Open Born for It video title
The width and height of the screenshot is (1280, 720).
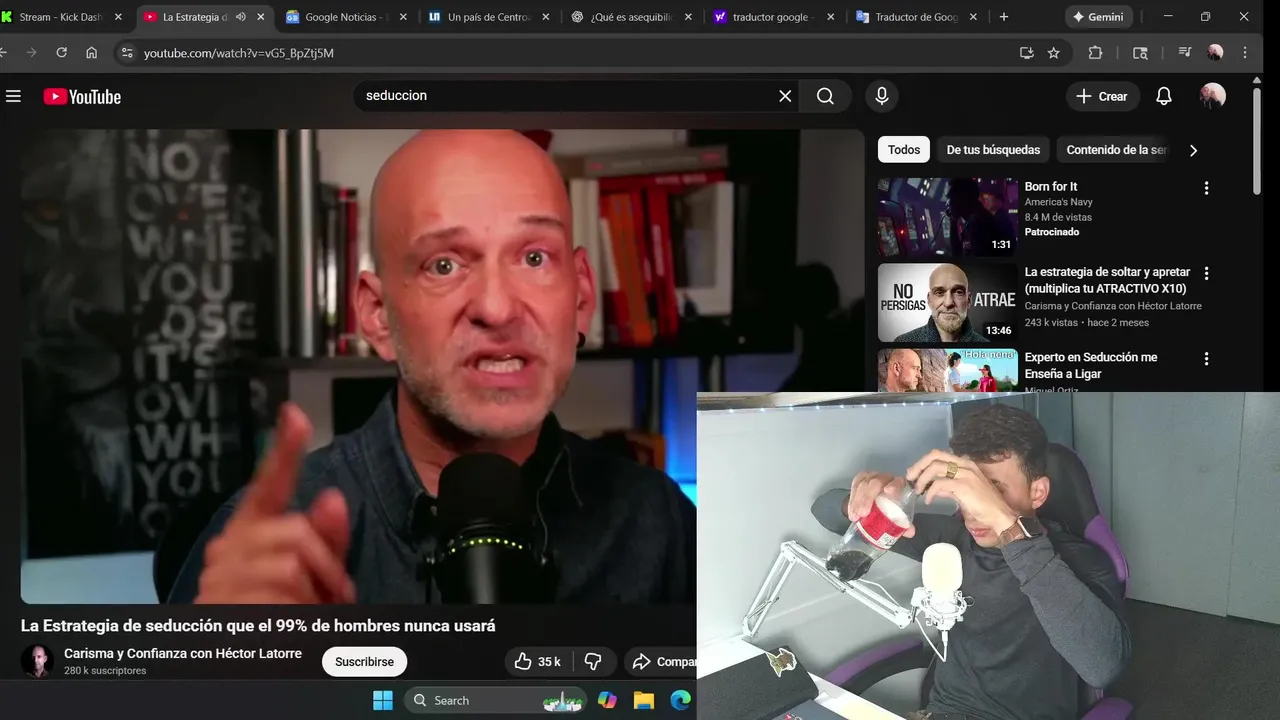click(x=1051, y=187)
